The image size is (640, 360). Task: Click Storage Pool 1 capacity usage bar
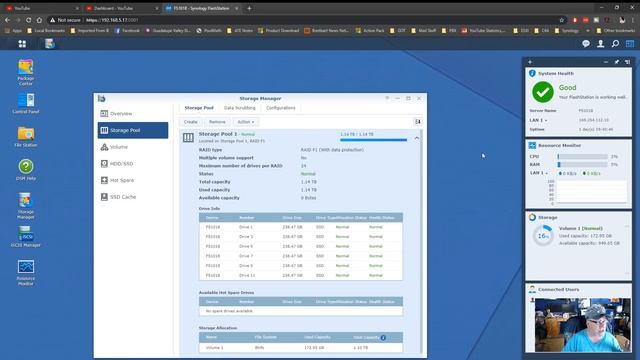point(373,140)
